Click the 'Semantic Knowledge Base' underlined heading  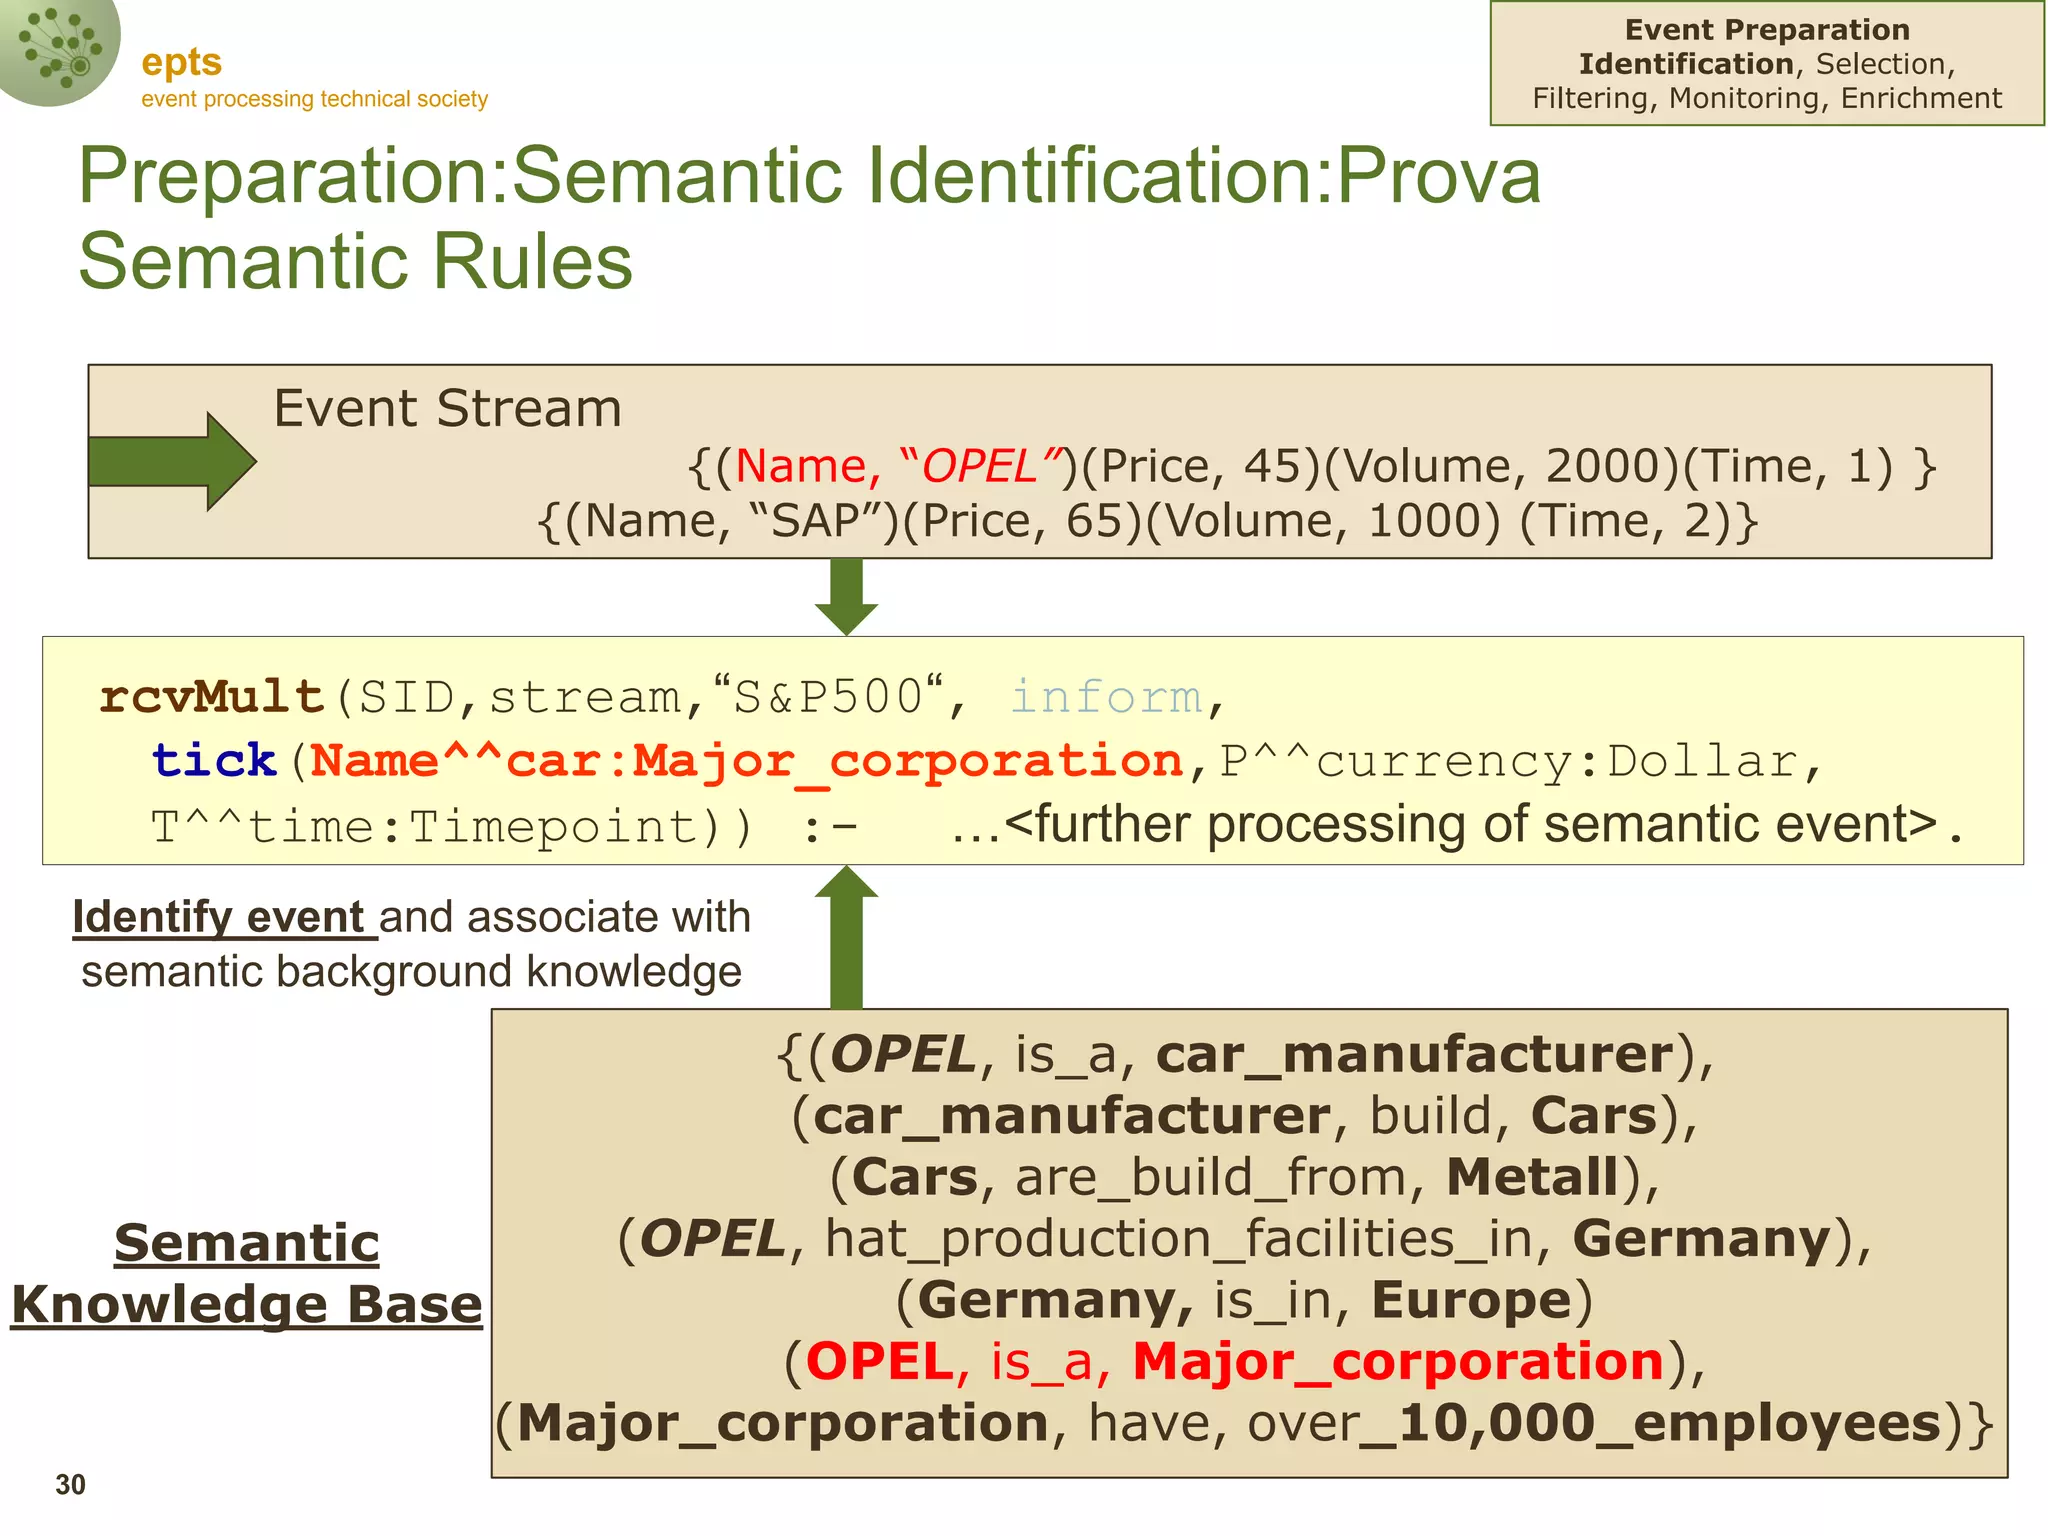coord(246,1273)
